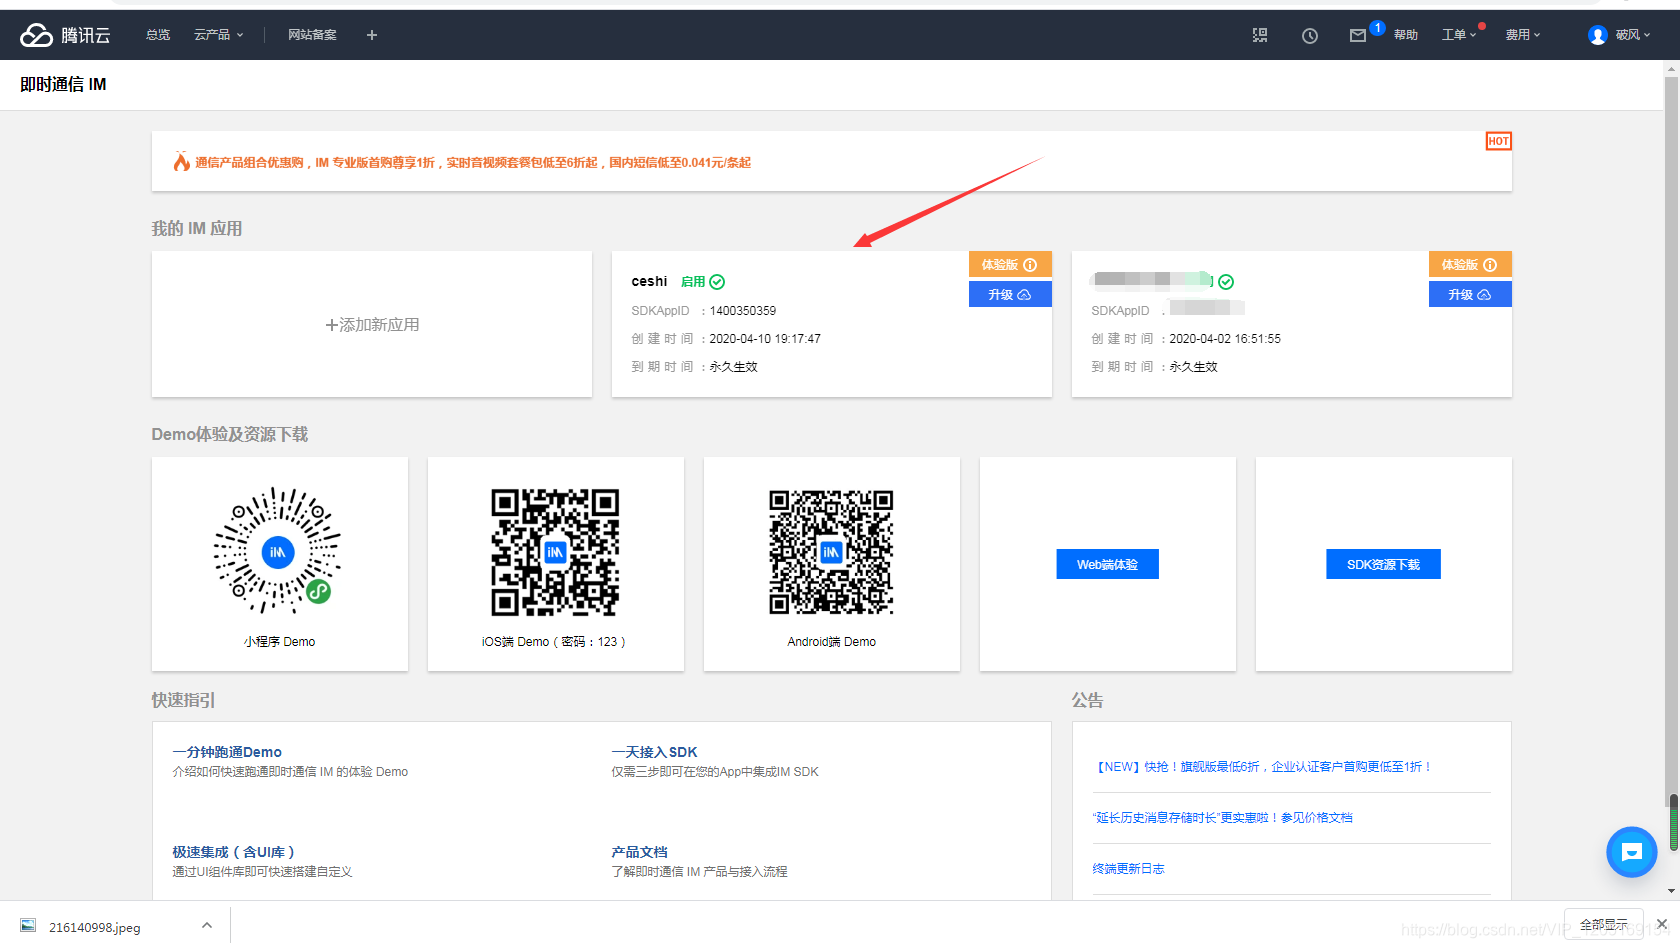The image size is (1680, 948).
Task: Click 添加新应用 to add application
Action: click(372, 325)
